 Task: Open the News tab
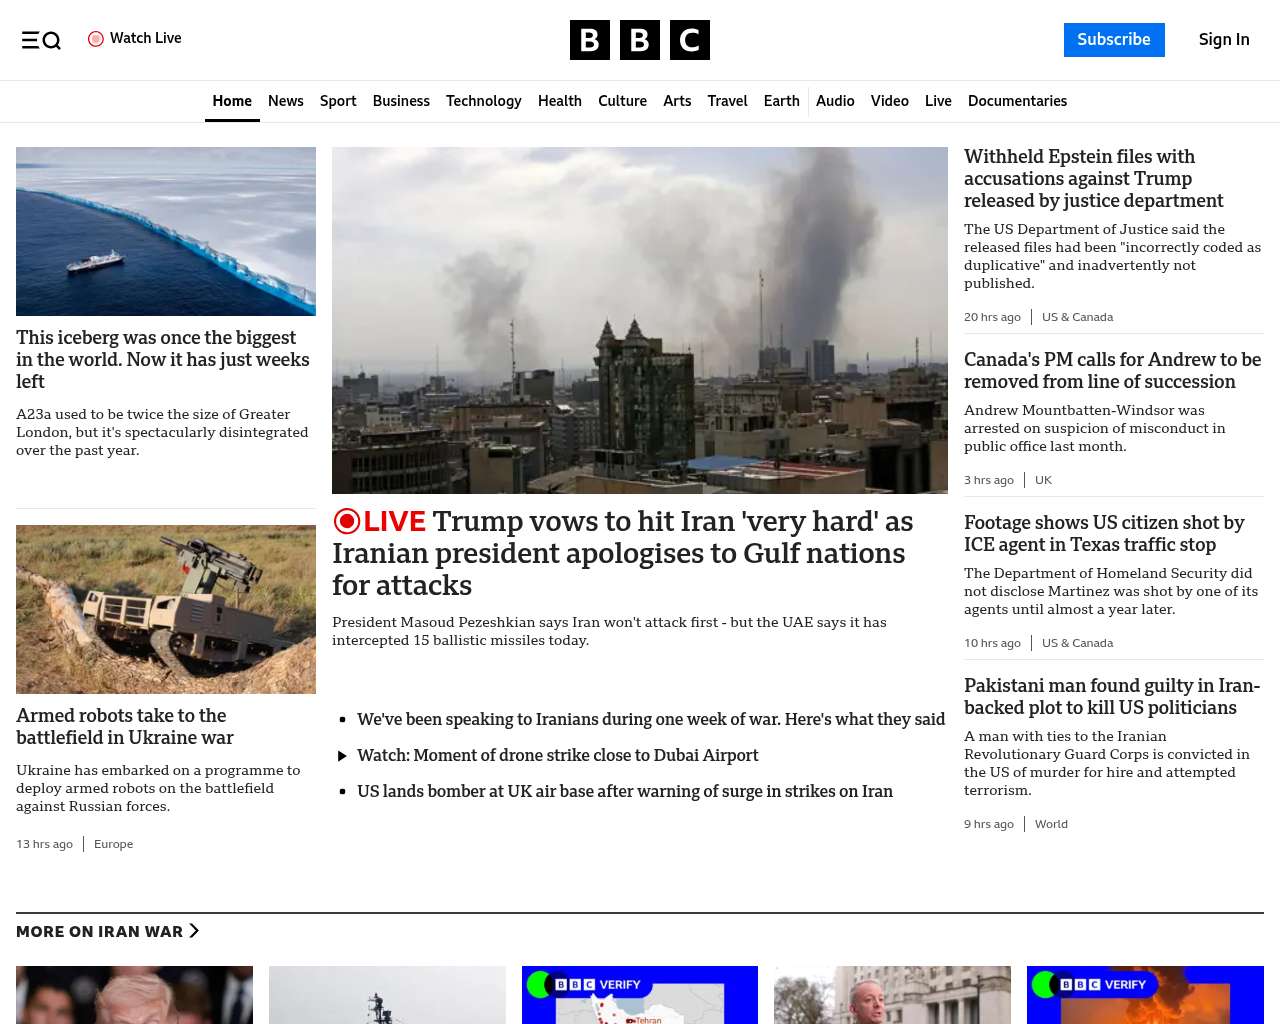coord(285,101)
